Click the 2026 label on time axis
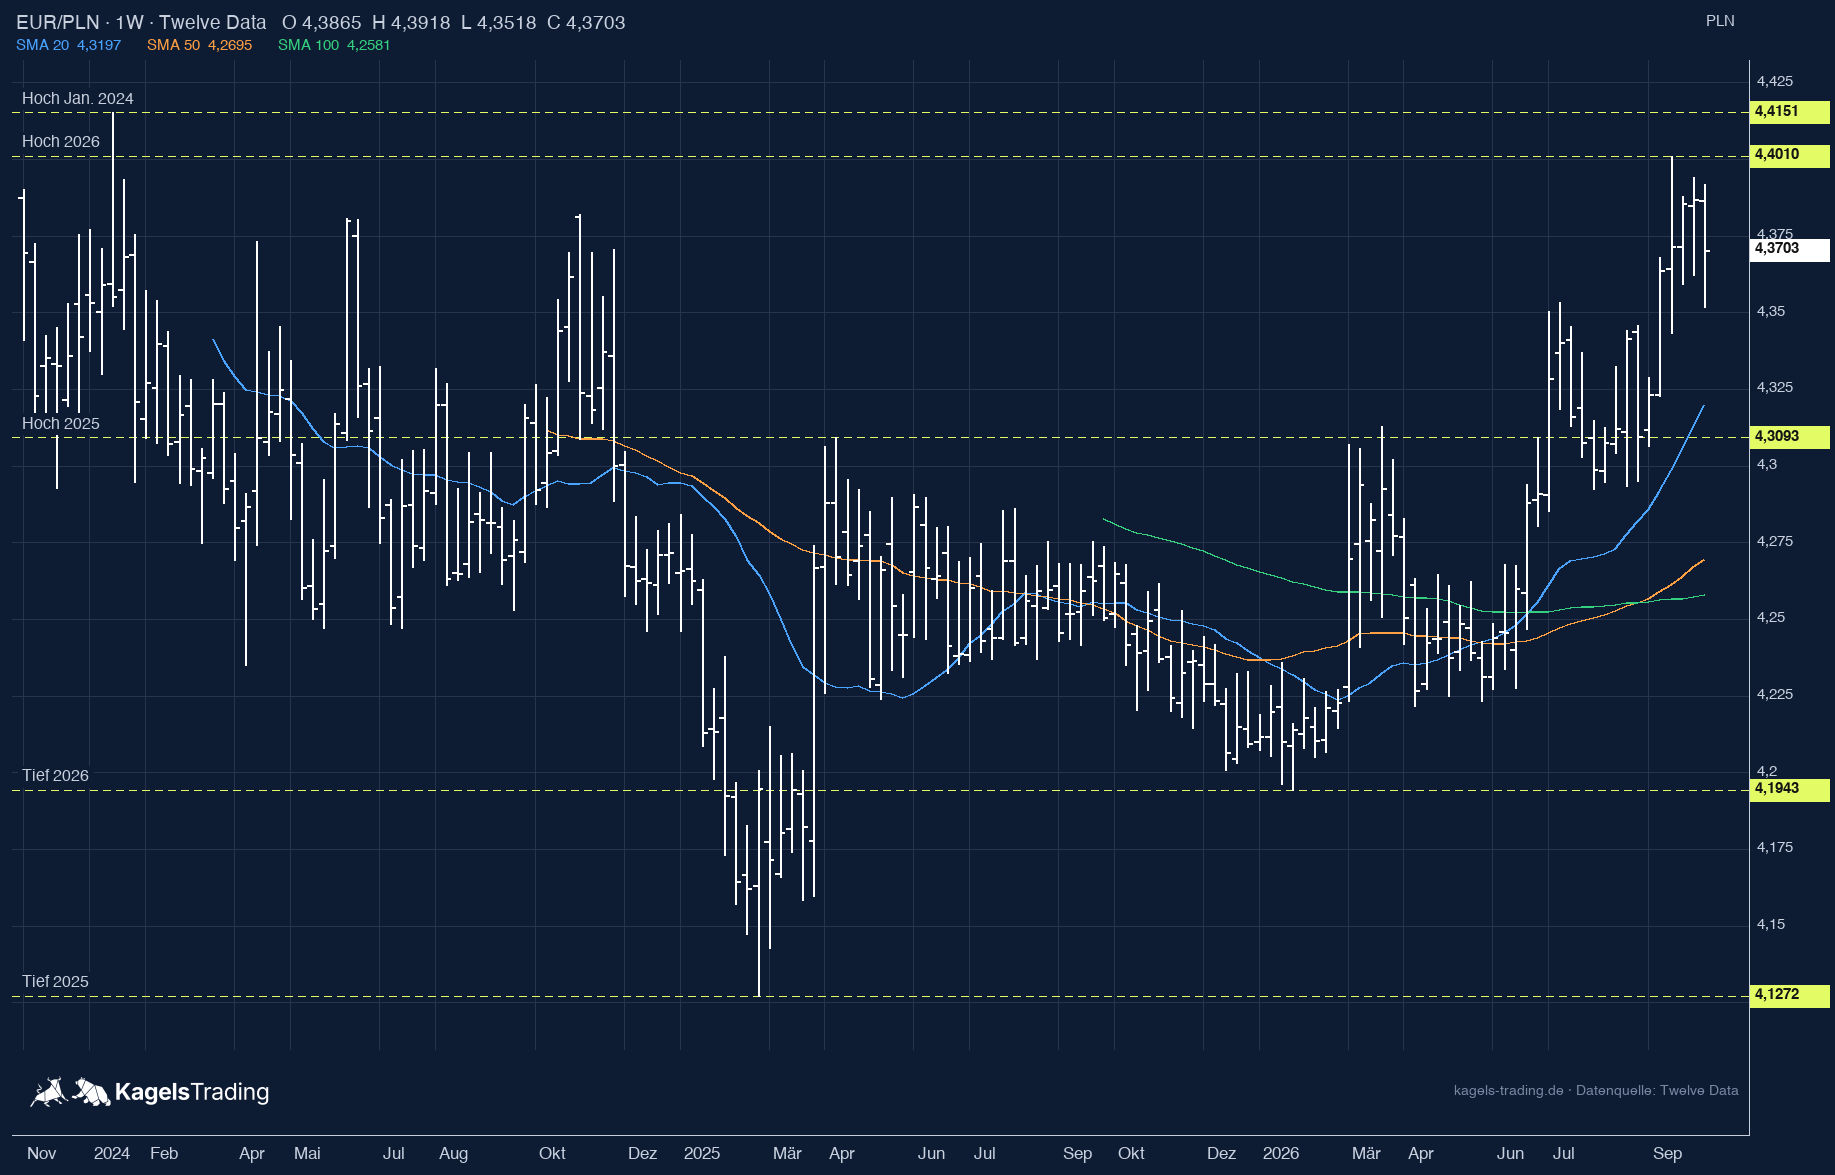This screenshot has width=1835, height=1175. pos(1281,1153)
